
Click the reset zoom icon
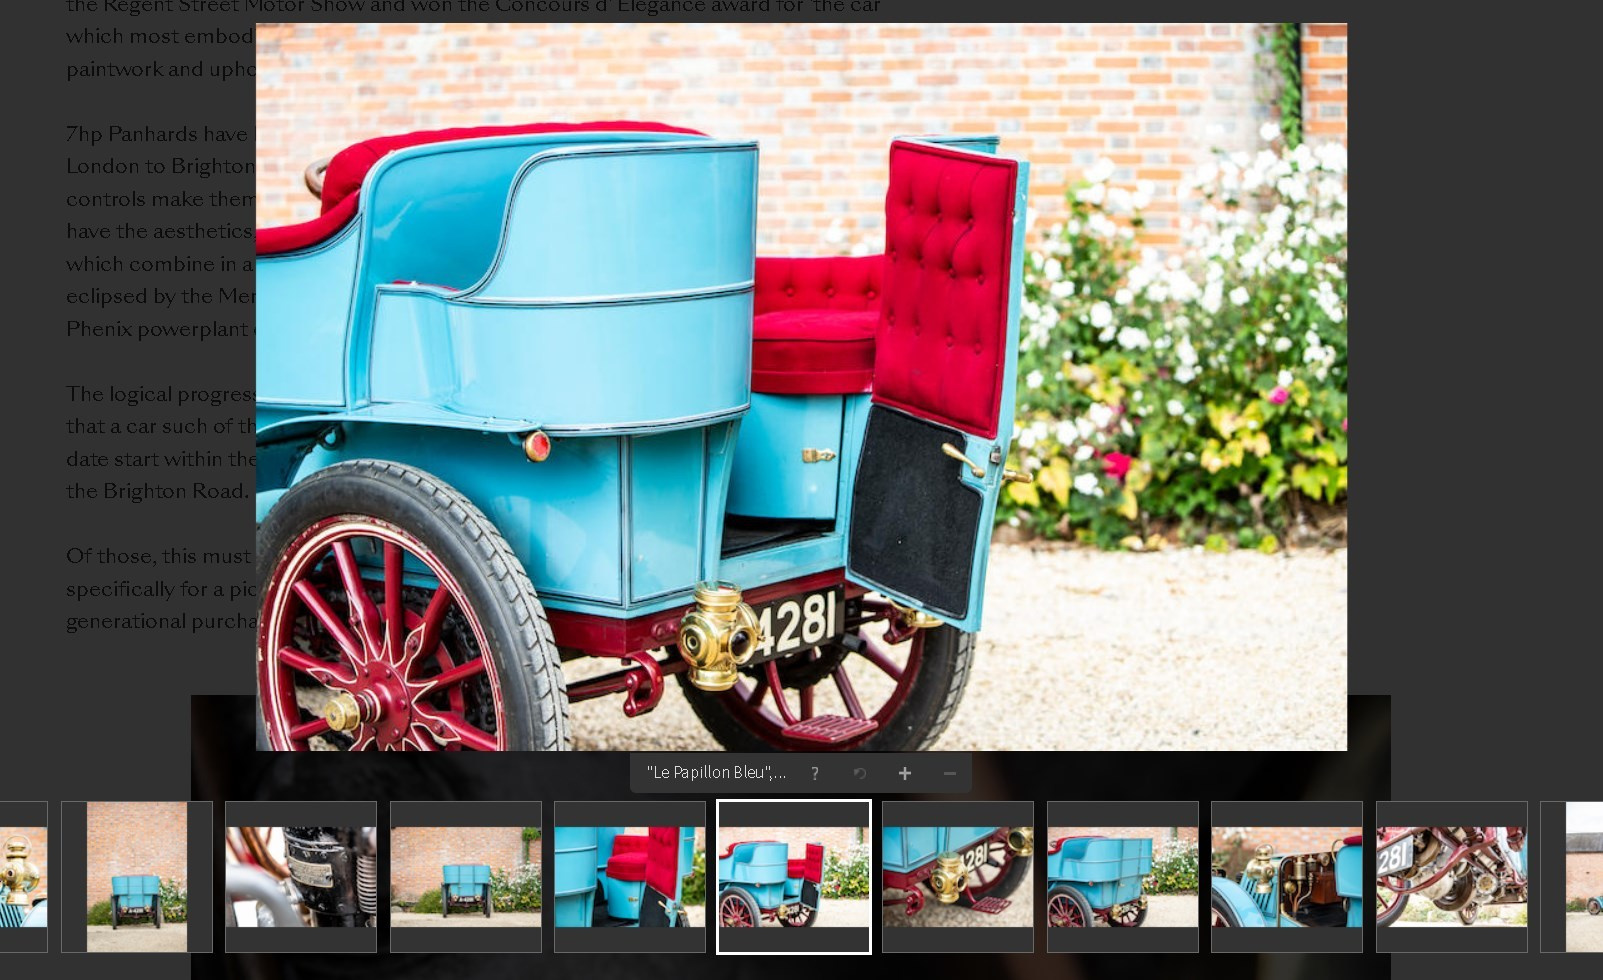click(860, 773)
